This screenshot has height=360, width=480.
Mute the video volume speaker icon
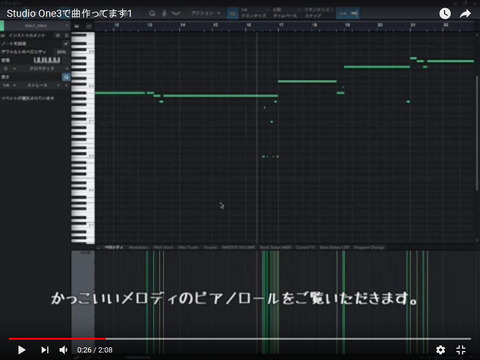[x=63, y=350]
